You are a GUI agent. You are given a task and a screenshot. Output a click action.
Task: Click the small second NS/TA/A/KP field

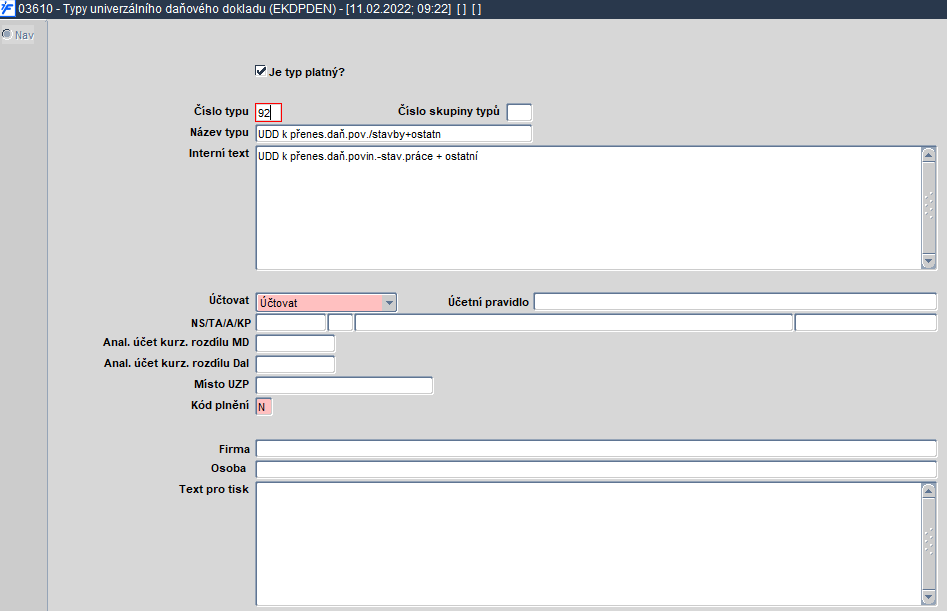tap(341, 322)
